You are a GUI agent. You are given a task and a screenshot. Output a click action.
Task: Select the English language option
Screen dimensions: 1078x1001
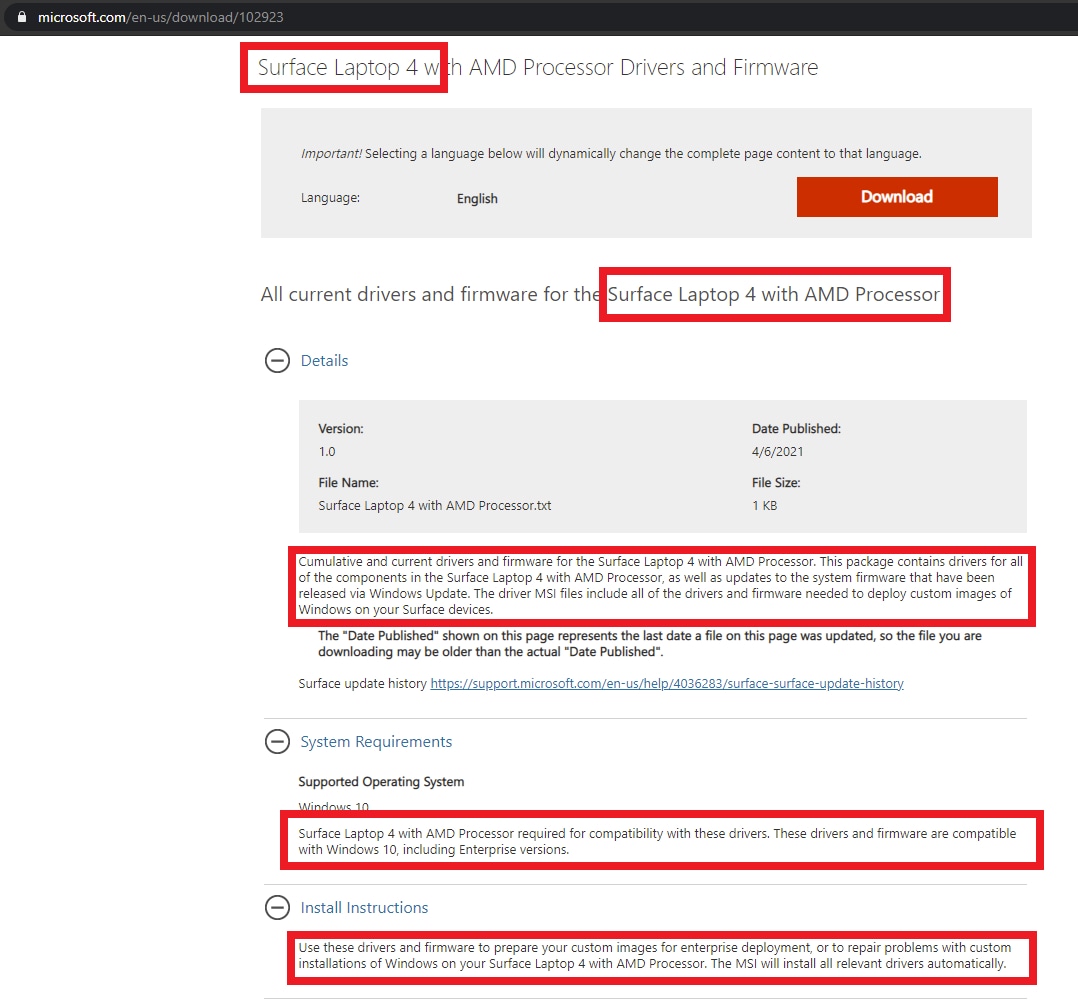click(477, 199)
